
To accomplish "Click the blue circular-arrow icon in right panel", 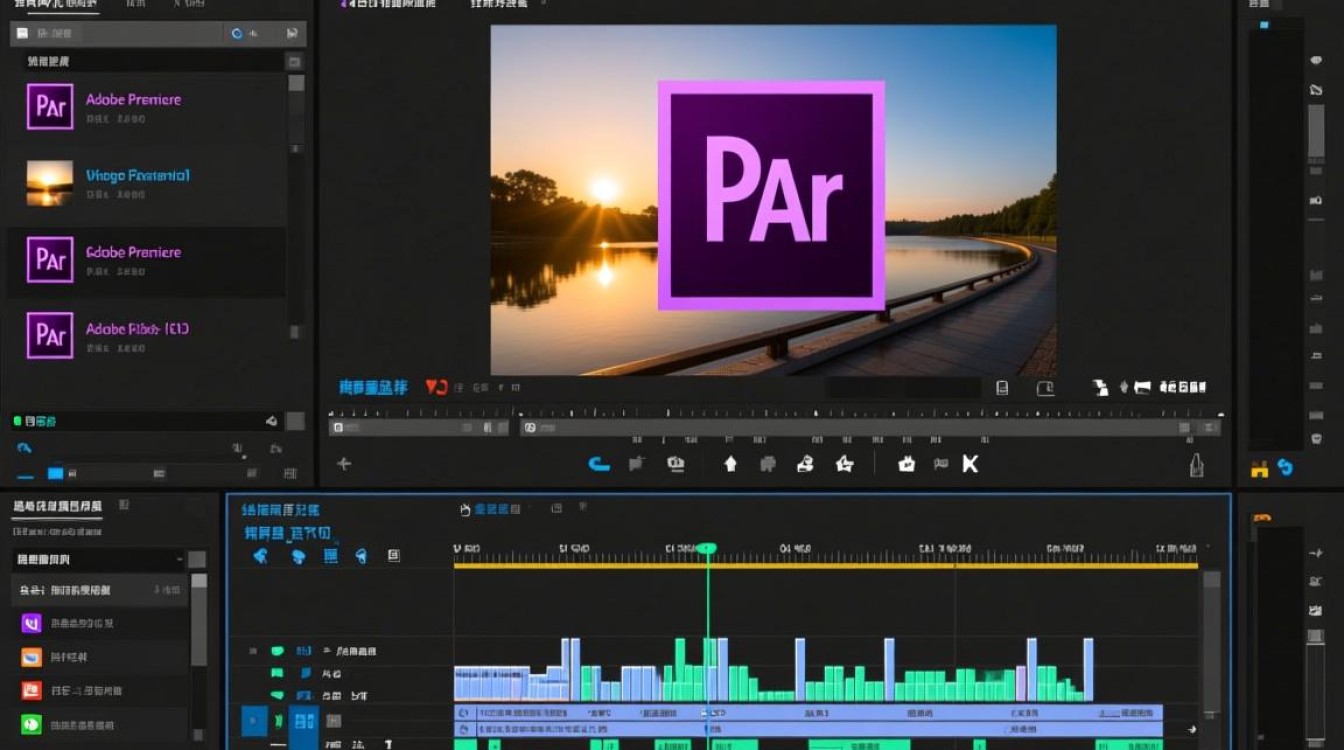I will coord(1285,467).
